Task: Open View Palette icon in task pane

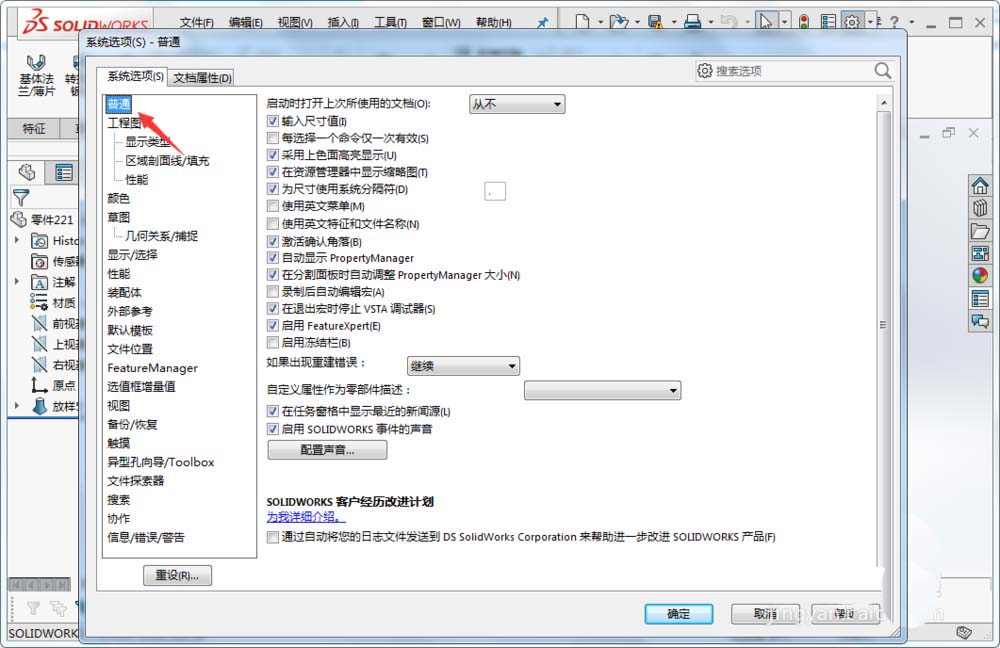Action: [980, 253]
